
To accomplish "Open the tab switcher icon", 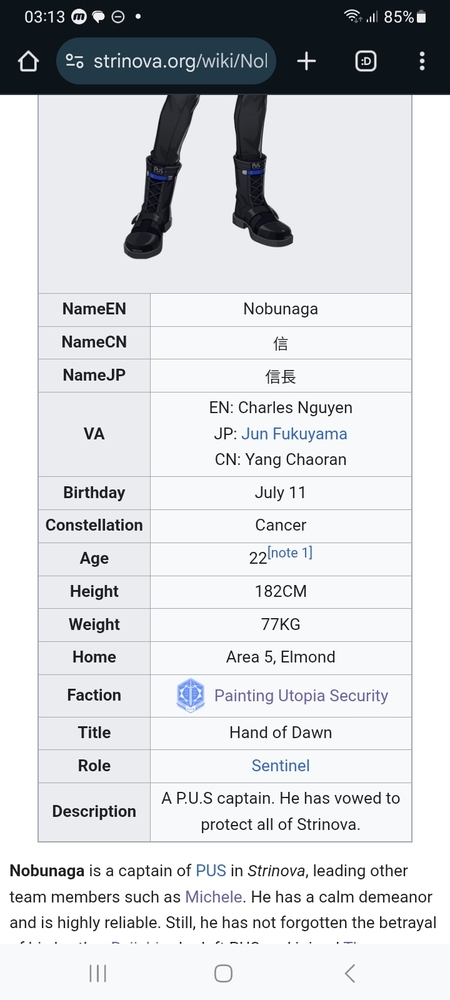I will [x=365, y=61].
